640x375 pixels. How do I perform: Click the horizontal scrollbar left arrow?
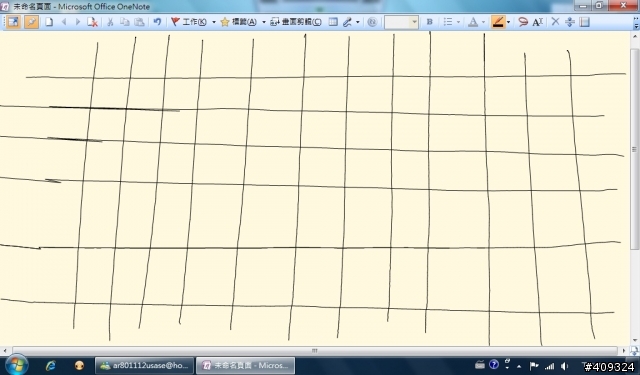[x=5, y=351]
